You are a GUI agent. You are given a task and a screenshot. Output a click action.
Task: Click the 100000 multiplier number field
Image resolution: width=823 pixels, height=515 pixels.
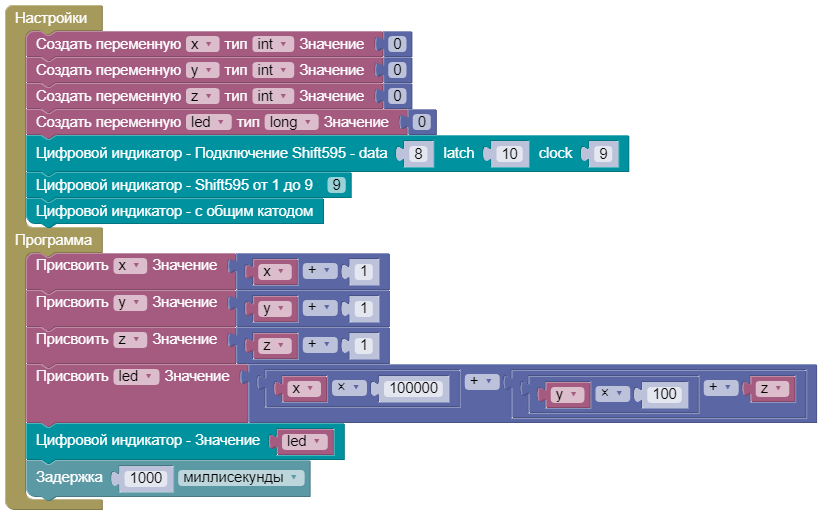(x=414, y=388)
